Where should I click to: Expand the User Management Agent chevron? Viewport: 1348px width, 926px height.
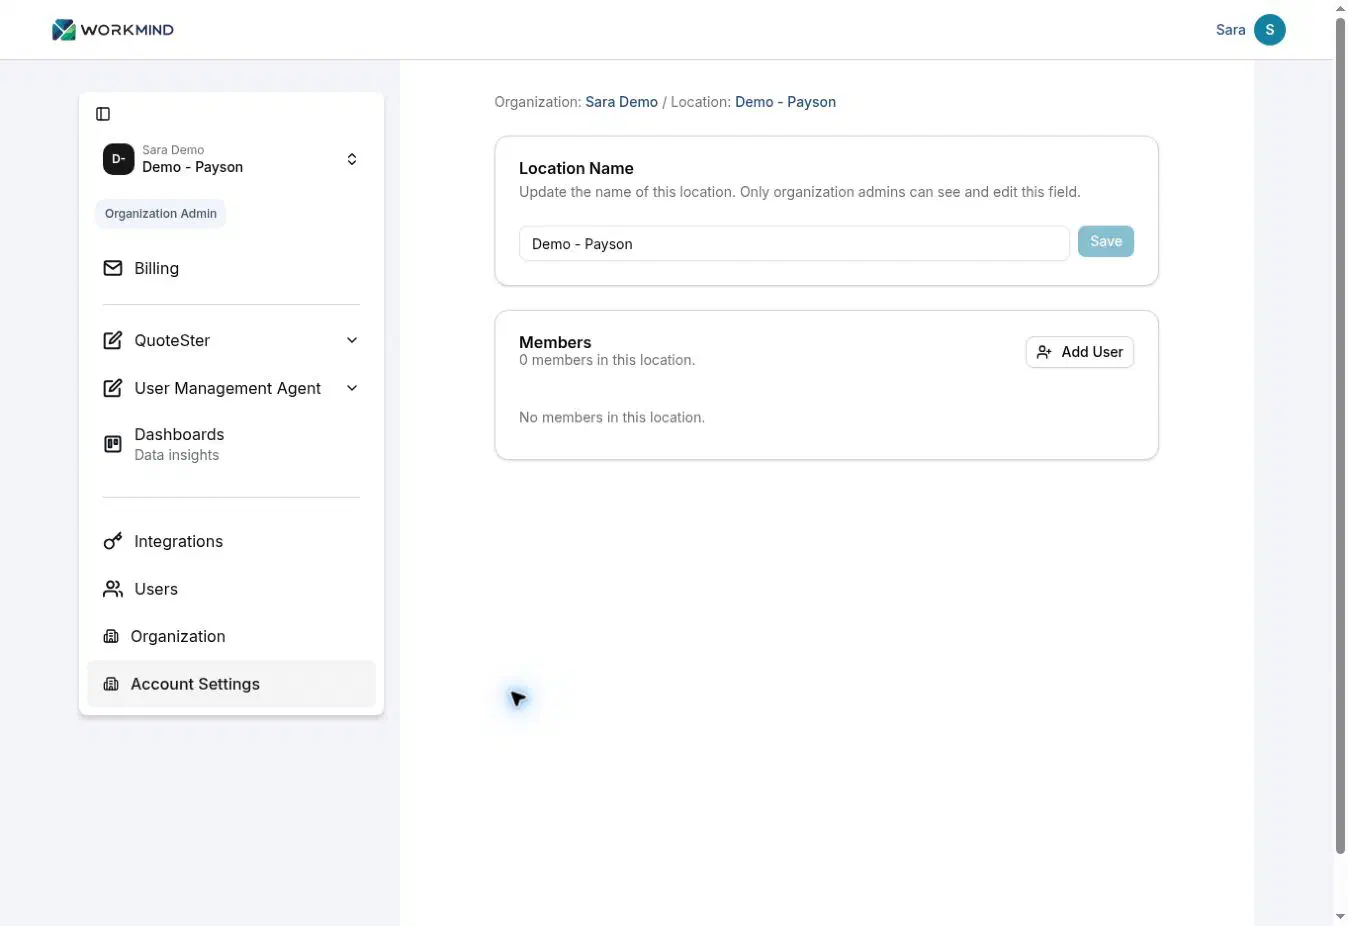pyautogui.click(x=352, y=388)
